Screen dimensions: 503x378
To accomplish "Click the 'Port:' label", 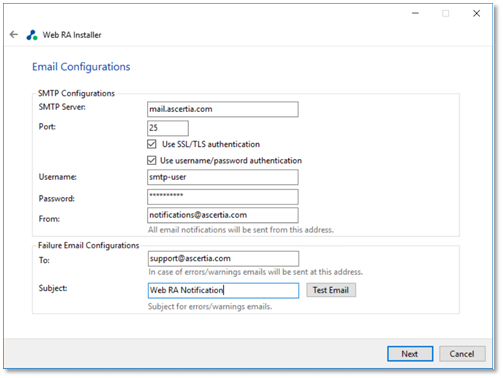I will pyautogui.click(x=47, y=127).
